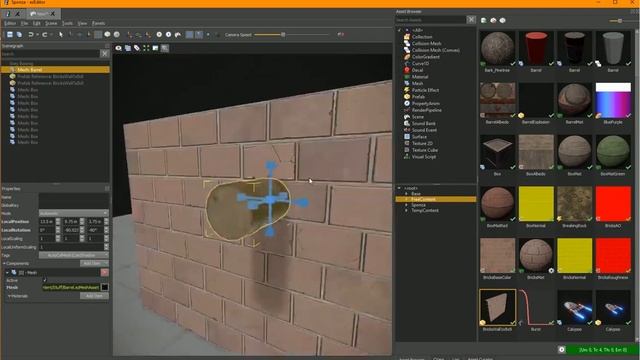The image size is (640, 360).
Task: Click the redo arrow icon
Action: [x=44, y=35]
